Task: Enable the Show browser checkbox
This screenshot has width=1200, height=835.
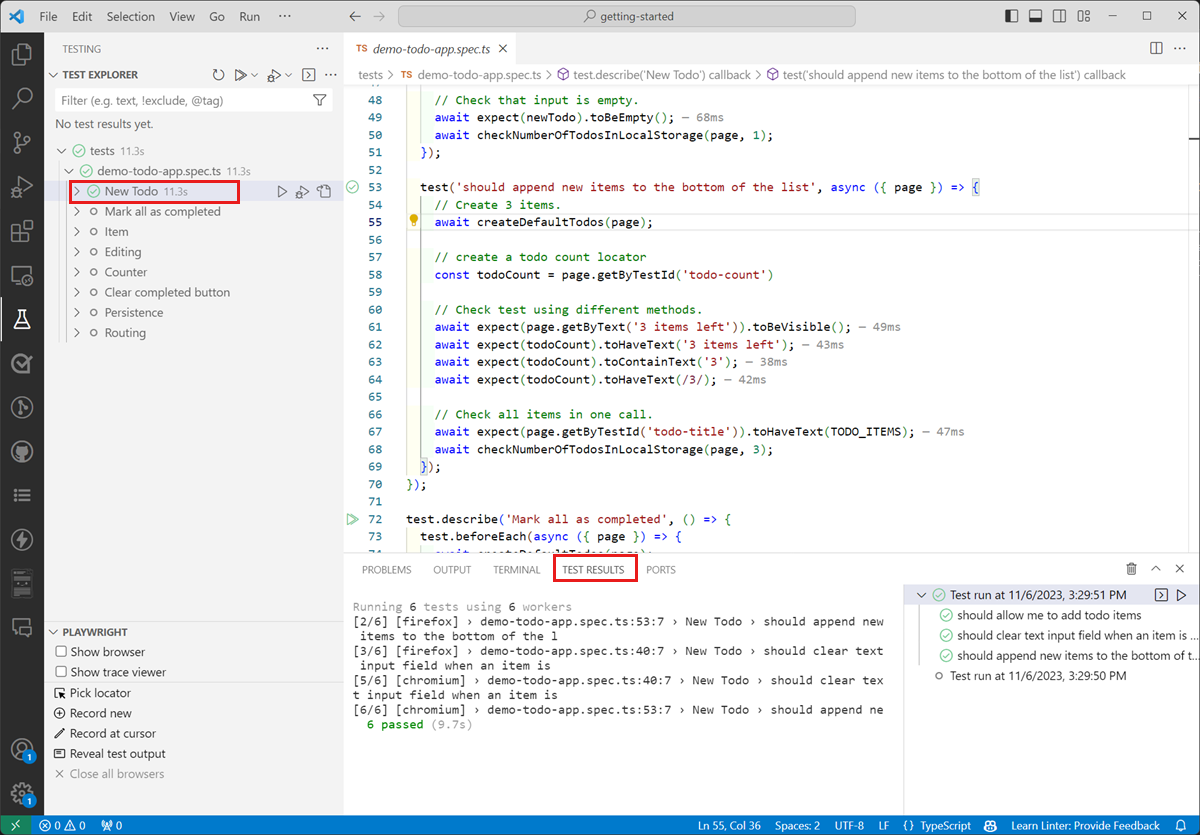Action: pos(61,652)
